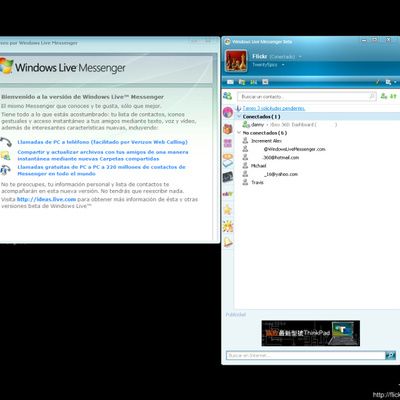Open the dark chalkboard sidebar tab

pyautogui.click(x=228, y=177)
